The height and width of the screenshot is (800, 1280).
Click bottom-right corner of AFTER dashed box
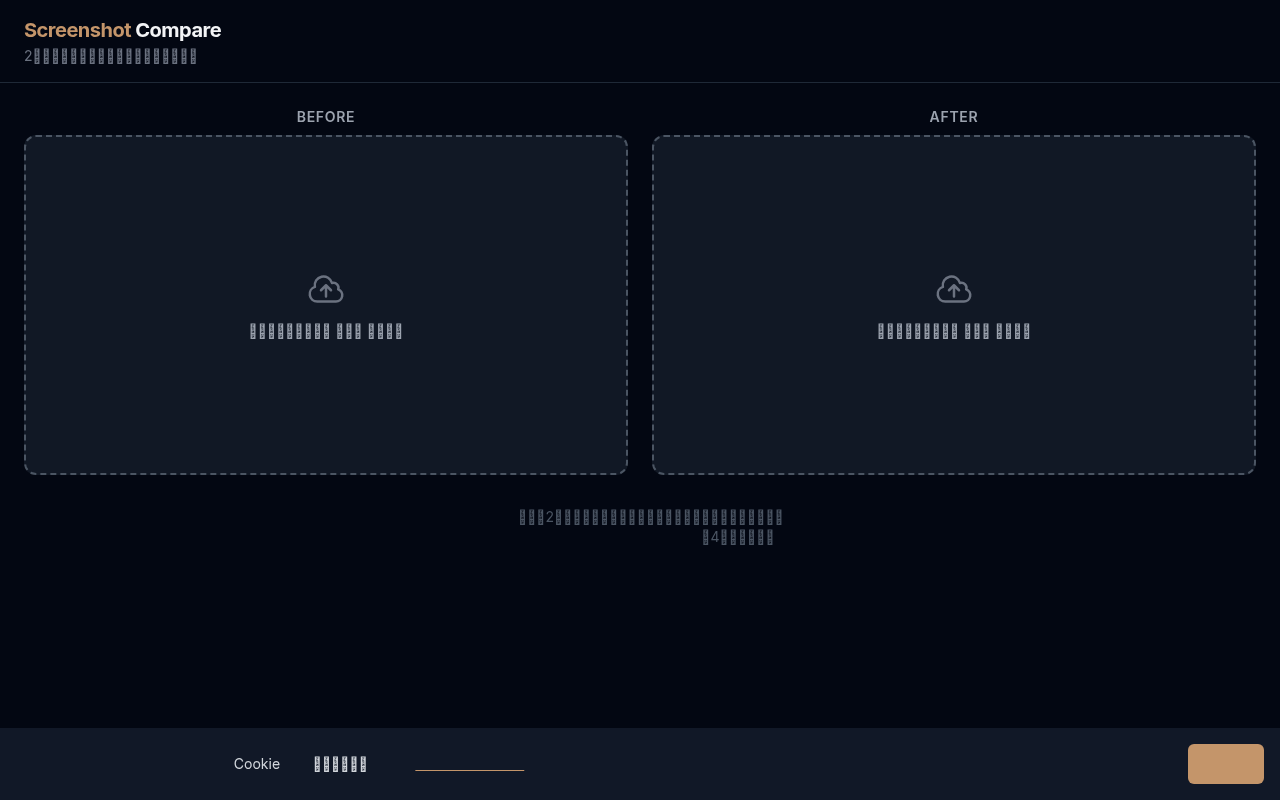[1252, 471]
